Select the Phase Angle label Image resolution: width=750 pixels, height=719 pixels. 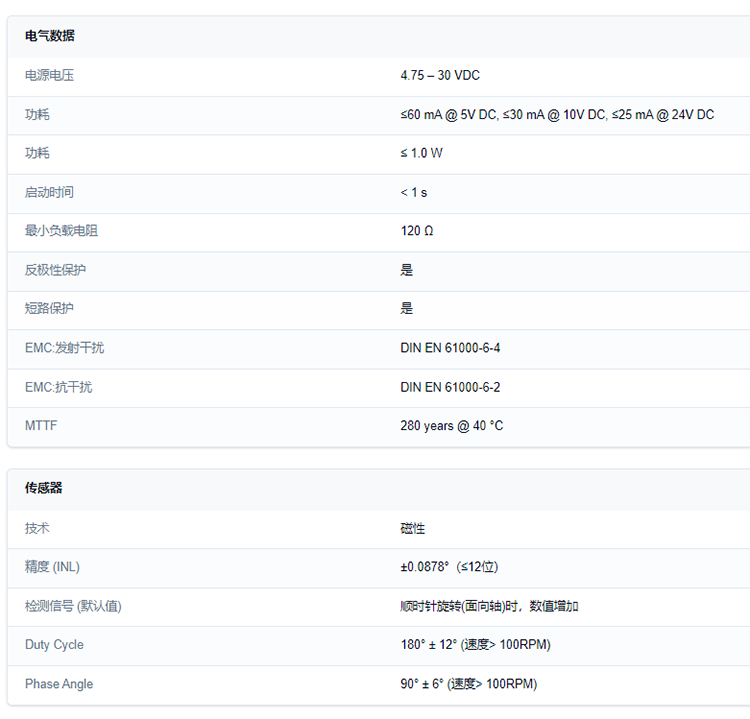pyautogui.click(x=59, y=684)
